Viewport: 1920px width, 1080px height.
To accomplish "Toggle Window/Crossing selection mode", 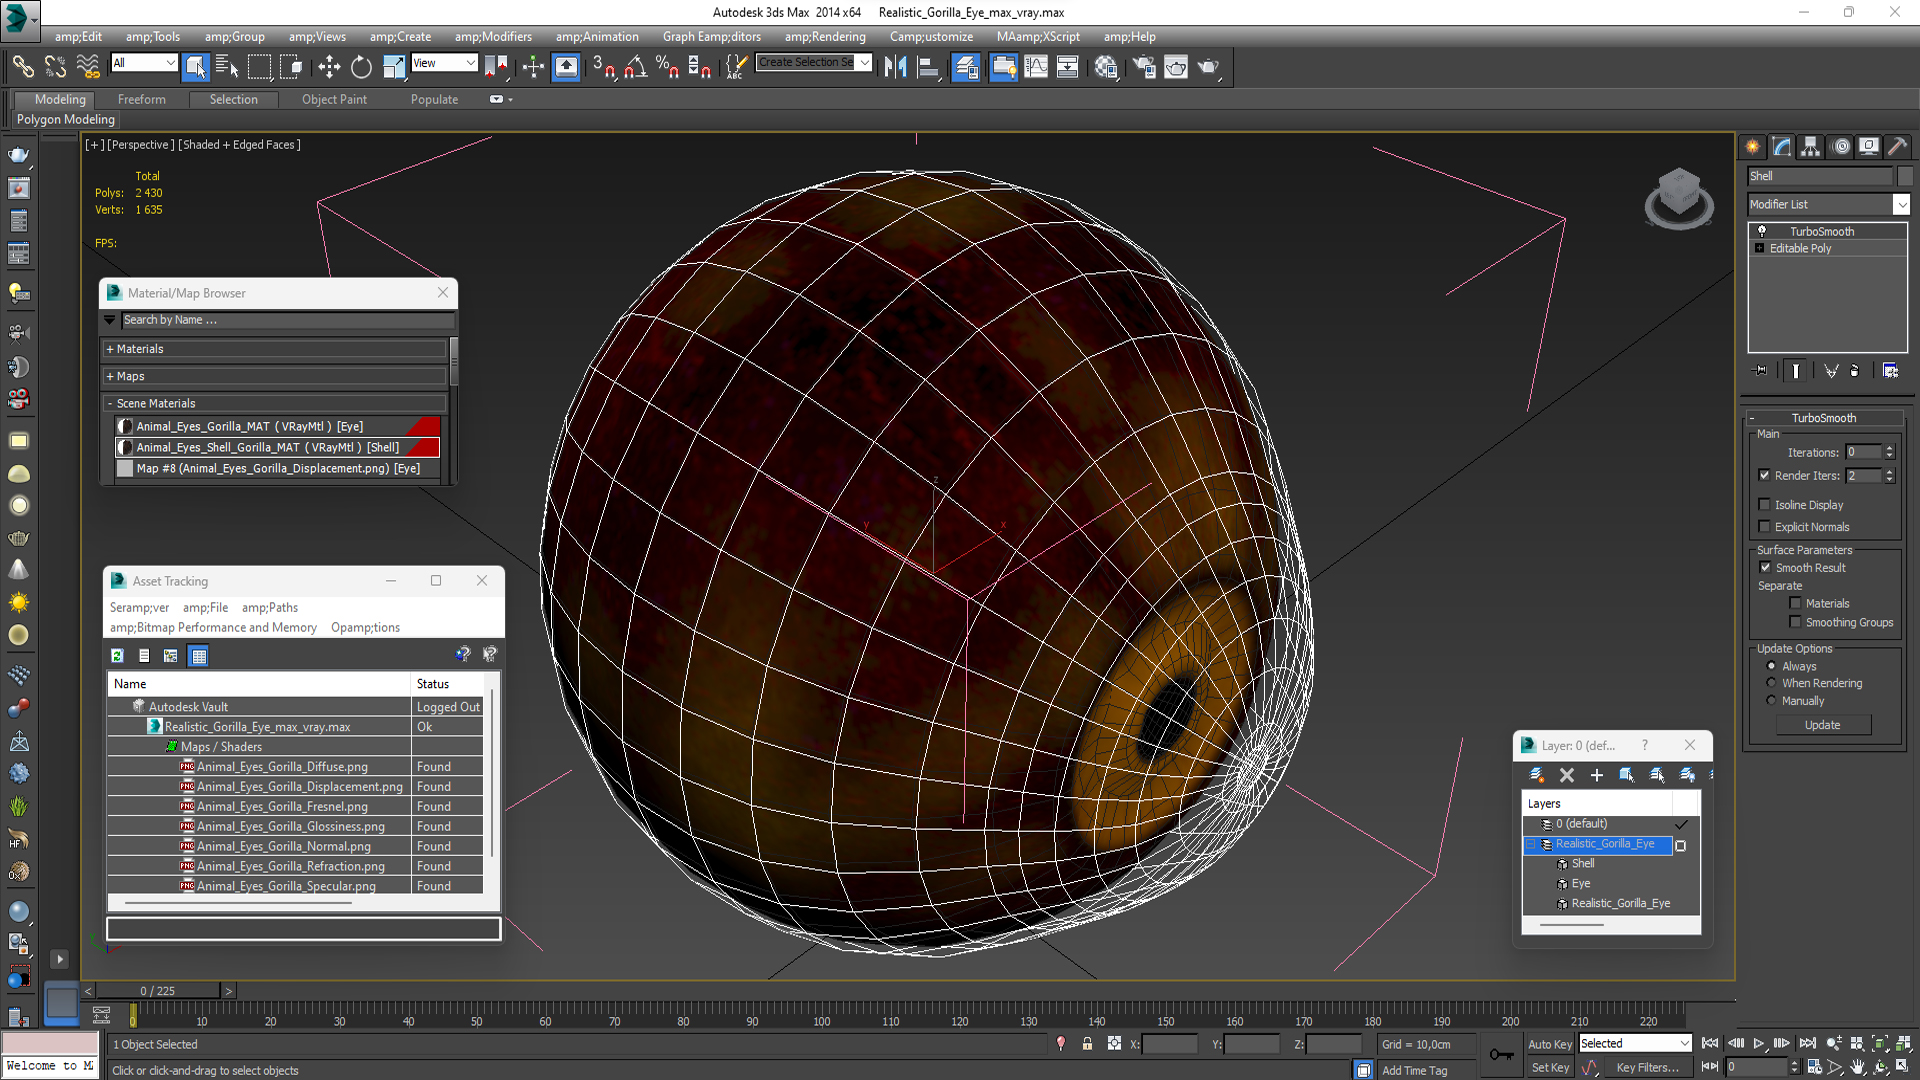I will point(291,67).
